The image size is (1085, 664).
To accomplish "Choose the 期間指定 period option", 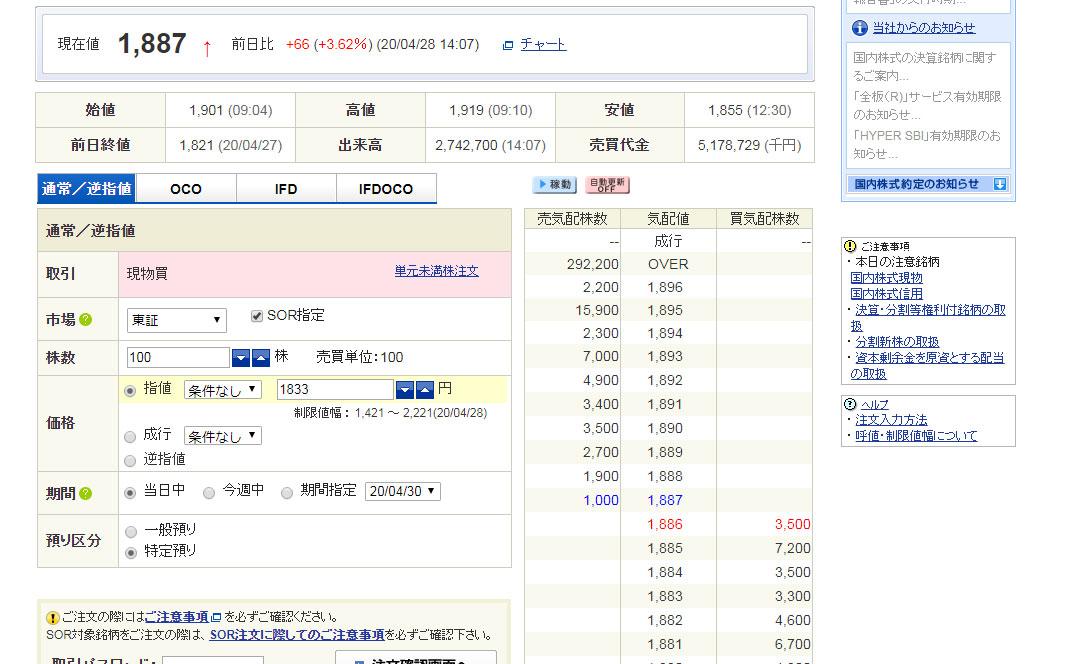I will point(286,492).
